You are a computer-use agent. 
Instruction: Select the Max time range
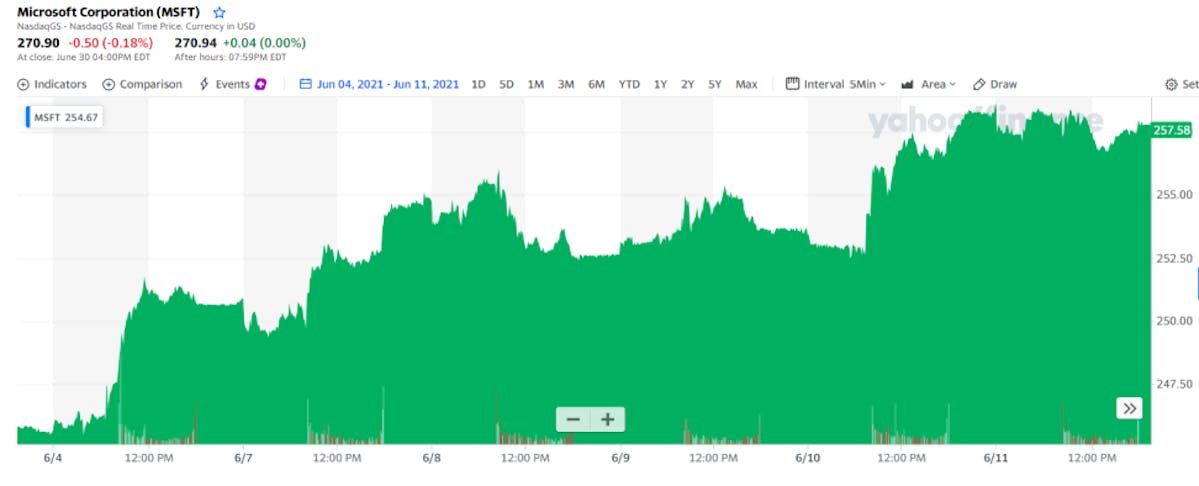pyautogui.click(x=746, y=84)
